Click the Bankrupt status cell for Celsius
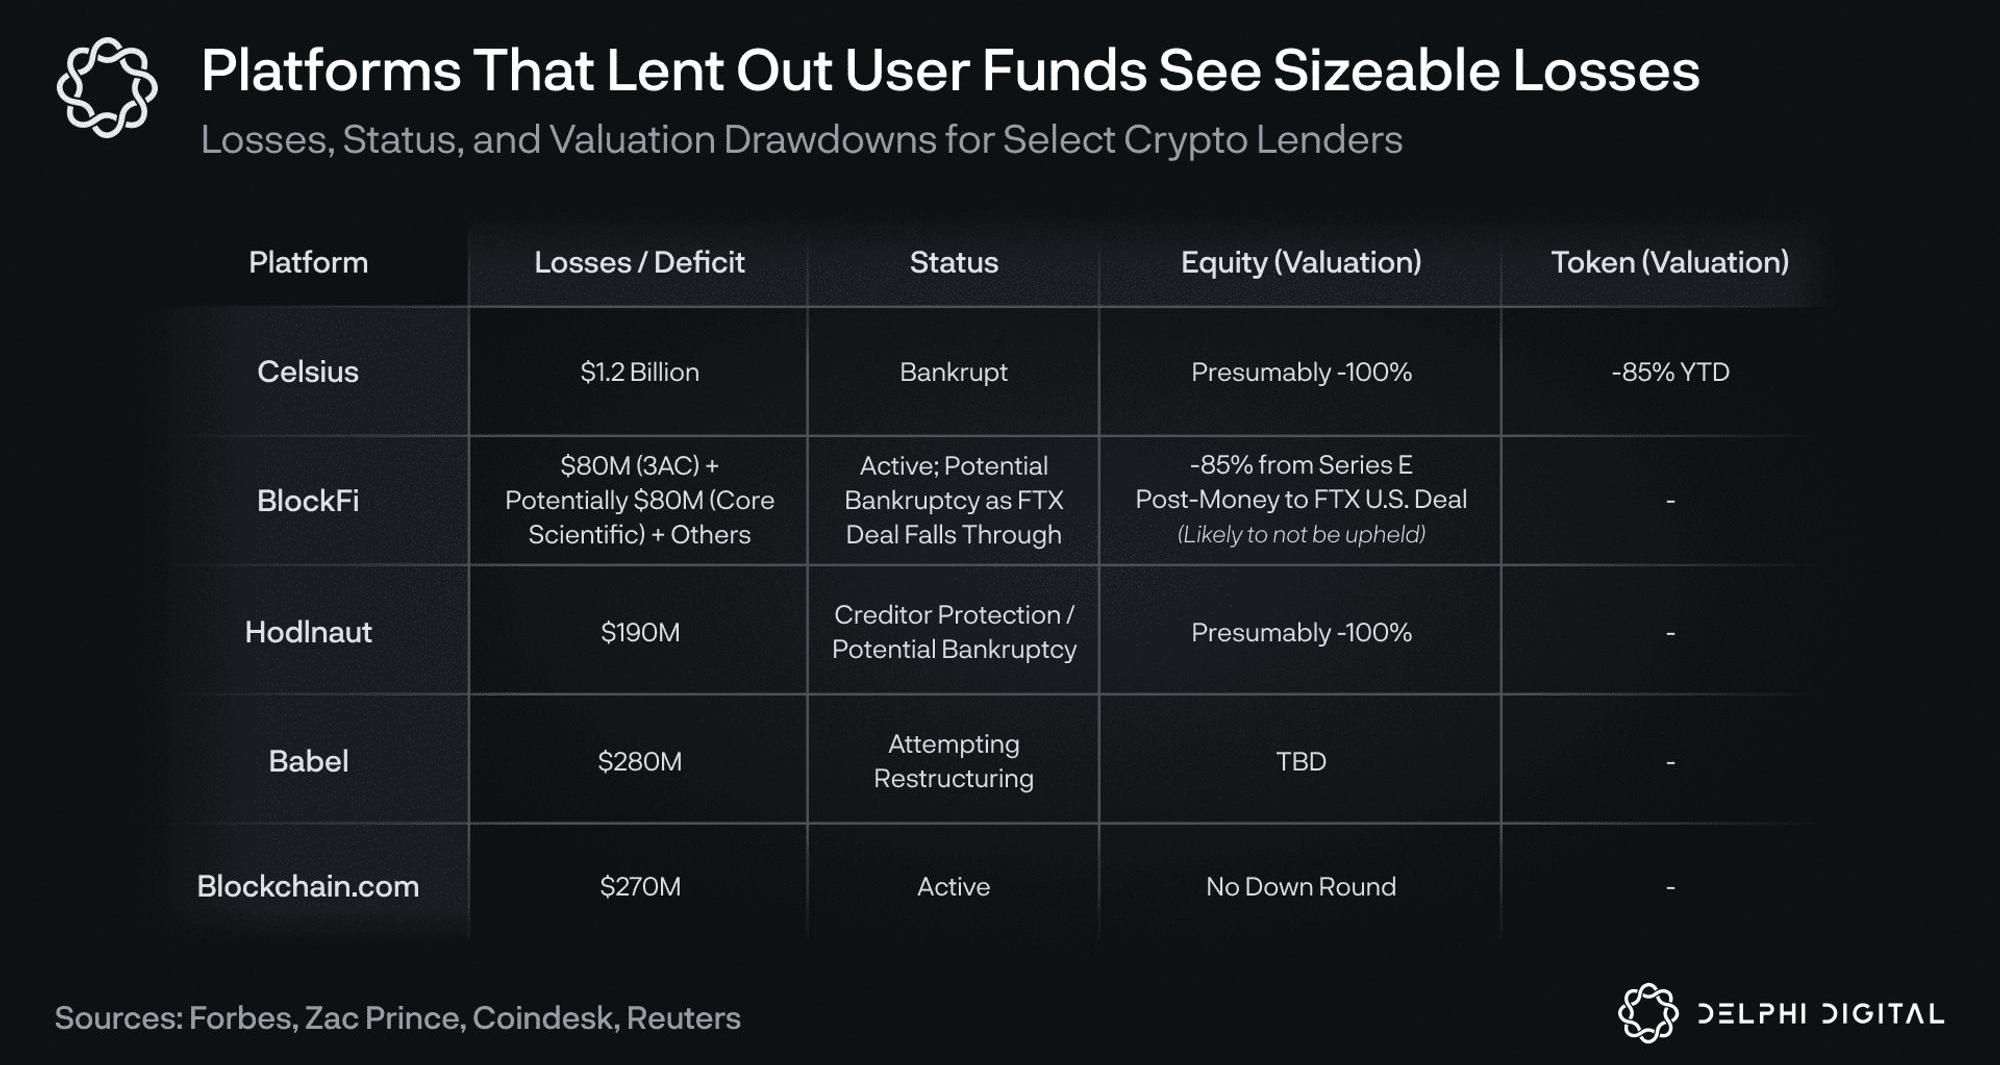 point(953,372)
